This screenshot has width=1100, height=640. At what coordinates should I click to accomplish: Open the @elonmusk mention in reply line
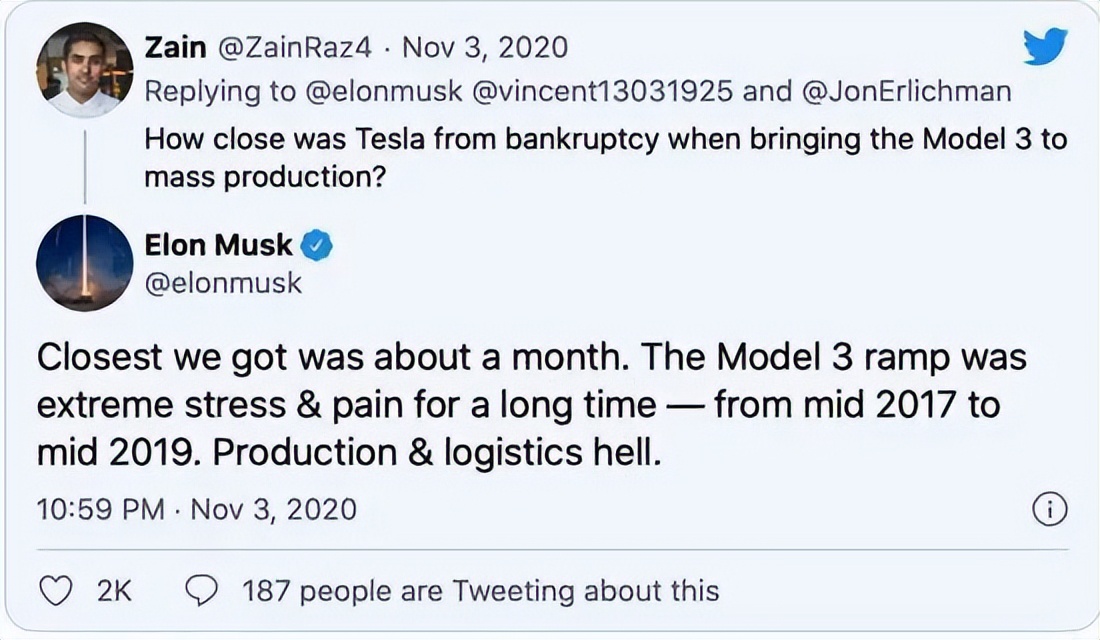(x=381, y=92)
